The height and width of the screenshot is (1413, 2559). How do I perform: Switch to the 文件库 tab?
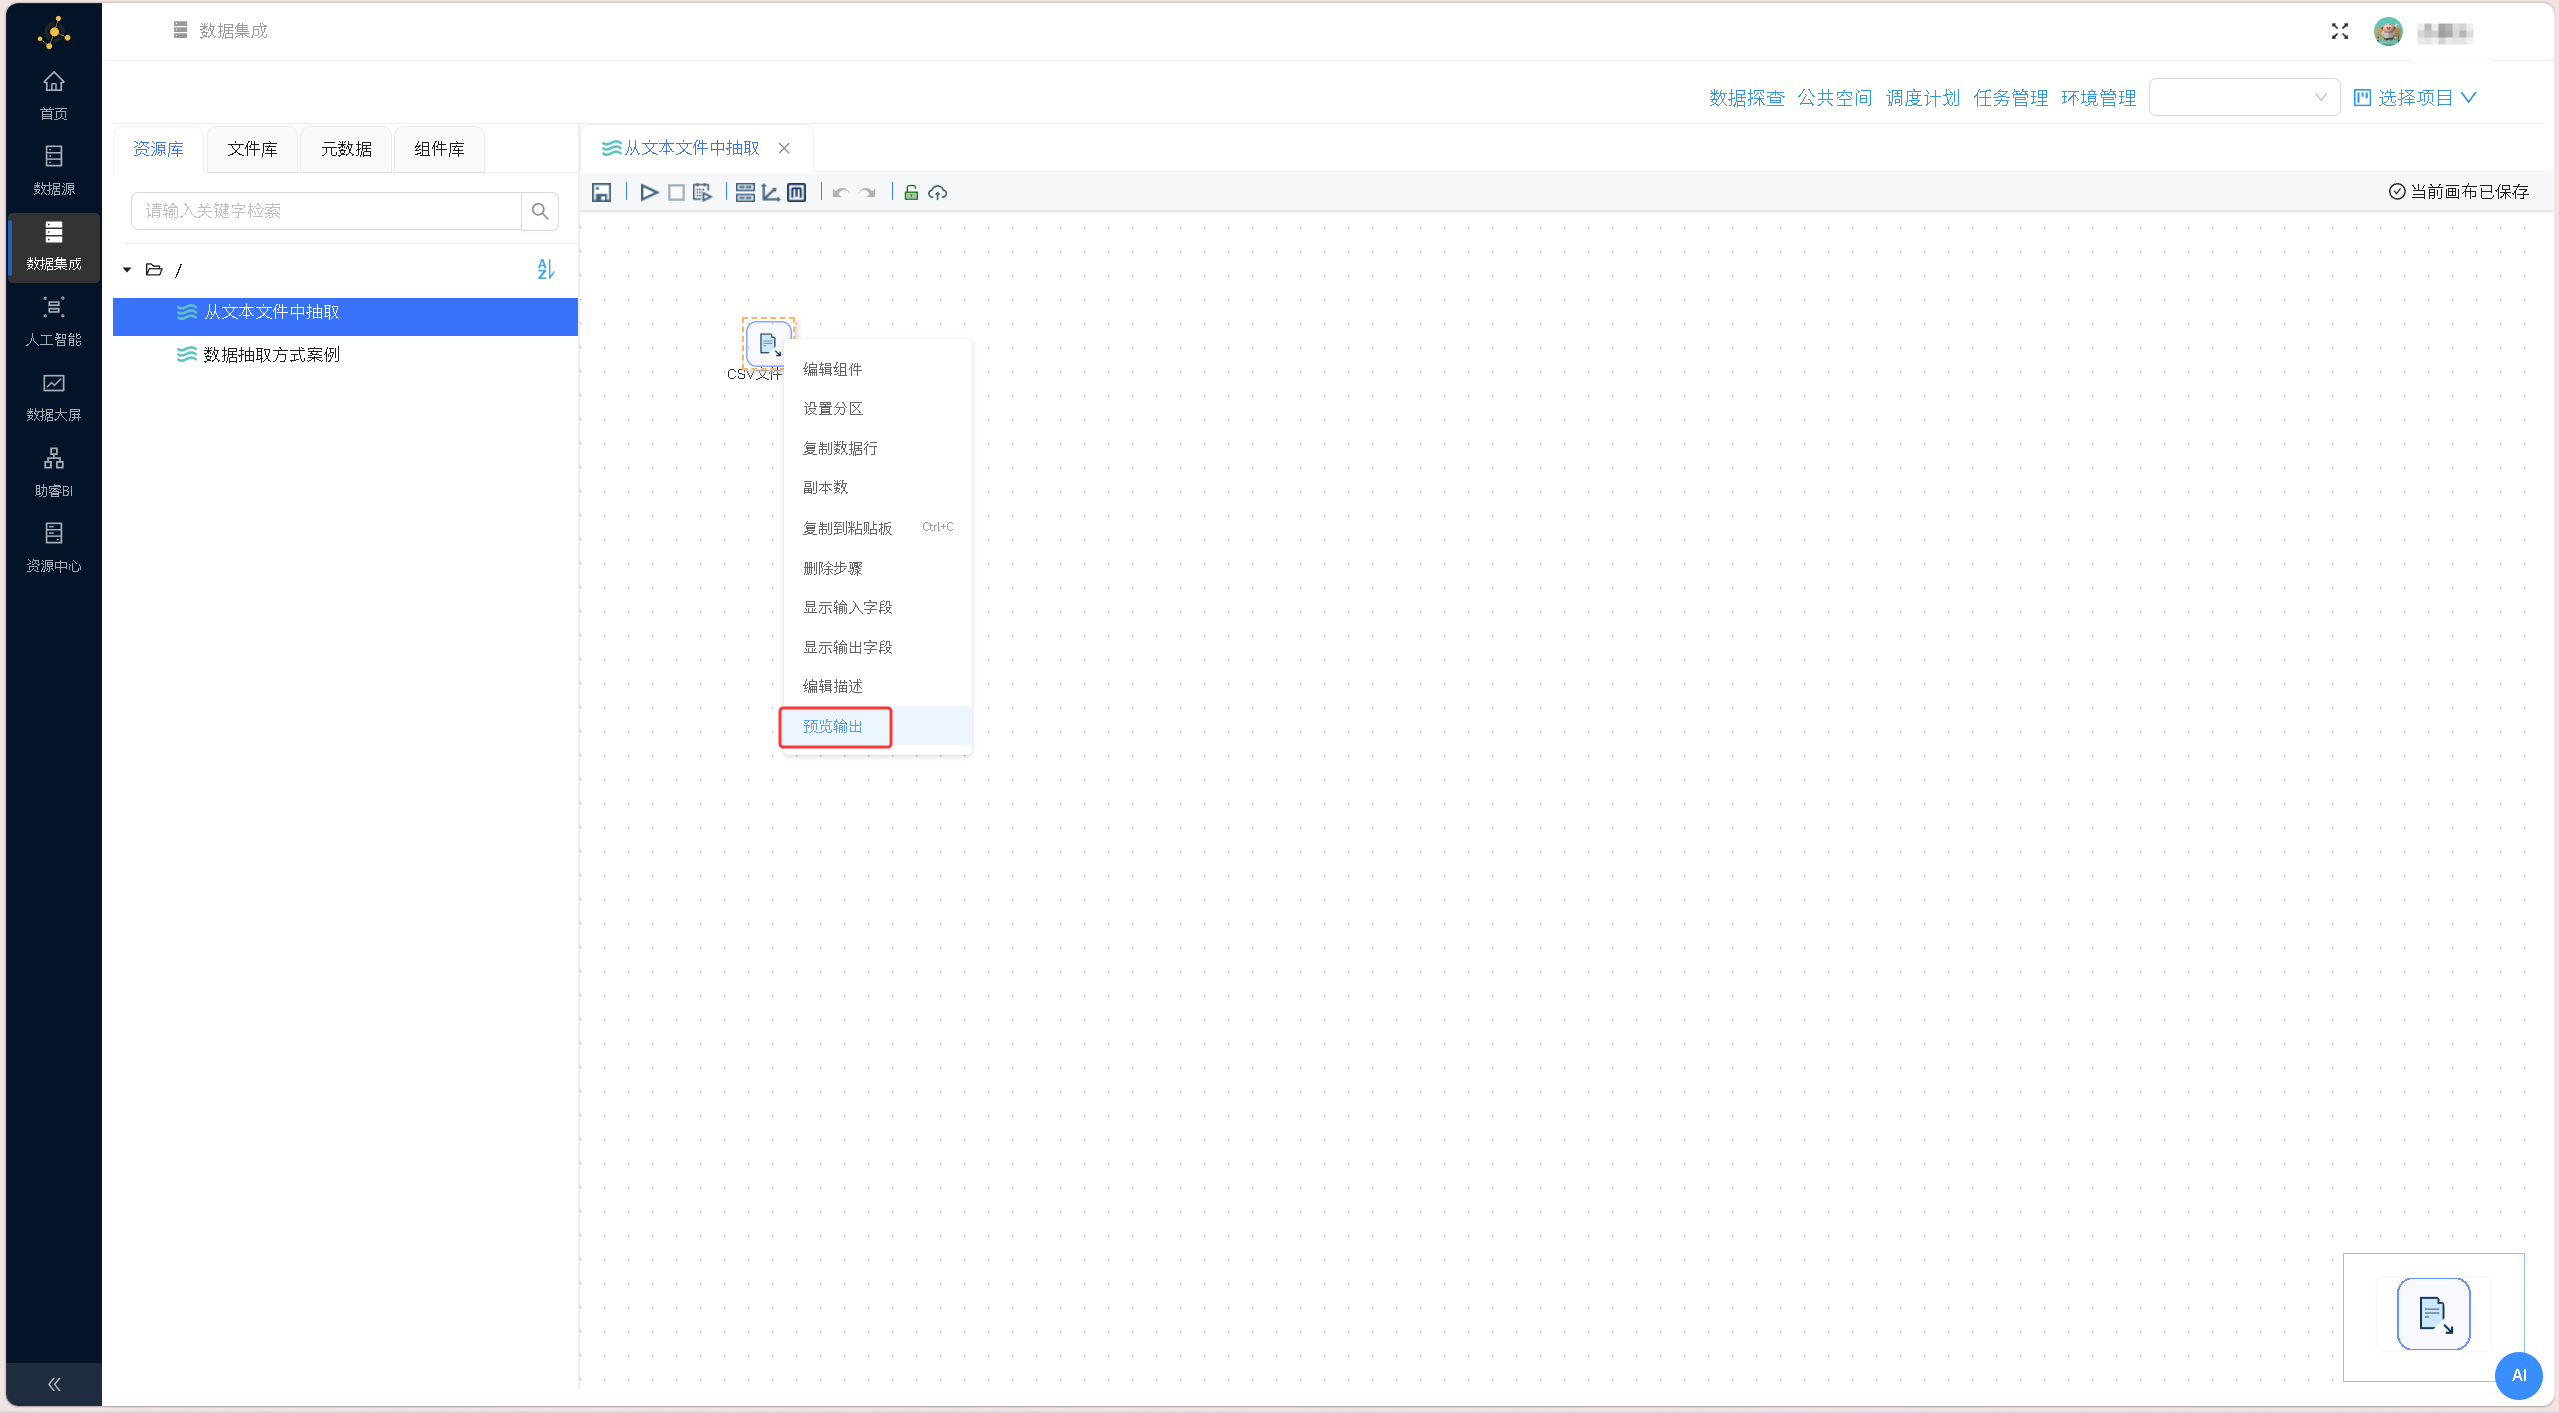[x=252, y=149]
